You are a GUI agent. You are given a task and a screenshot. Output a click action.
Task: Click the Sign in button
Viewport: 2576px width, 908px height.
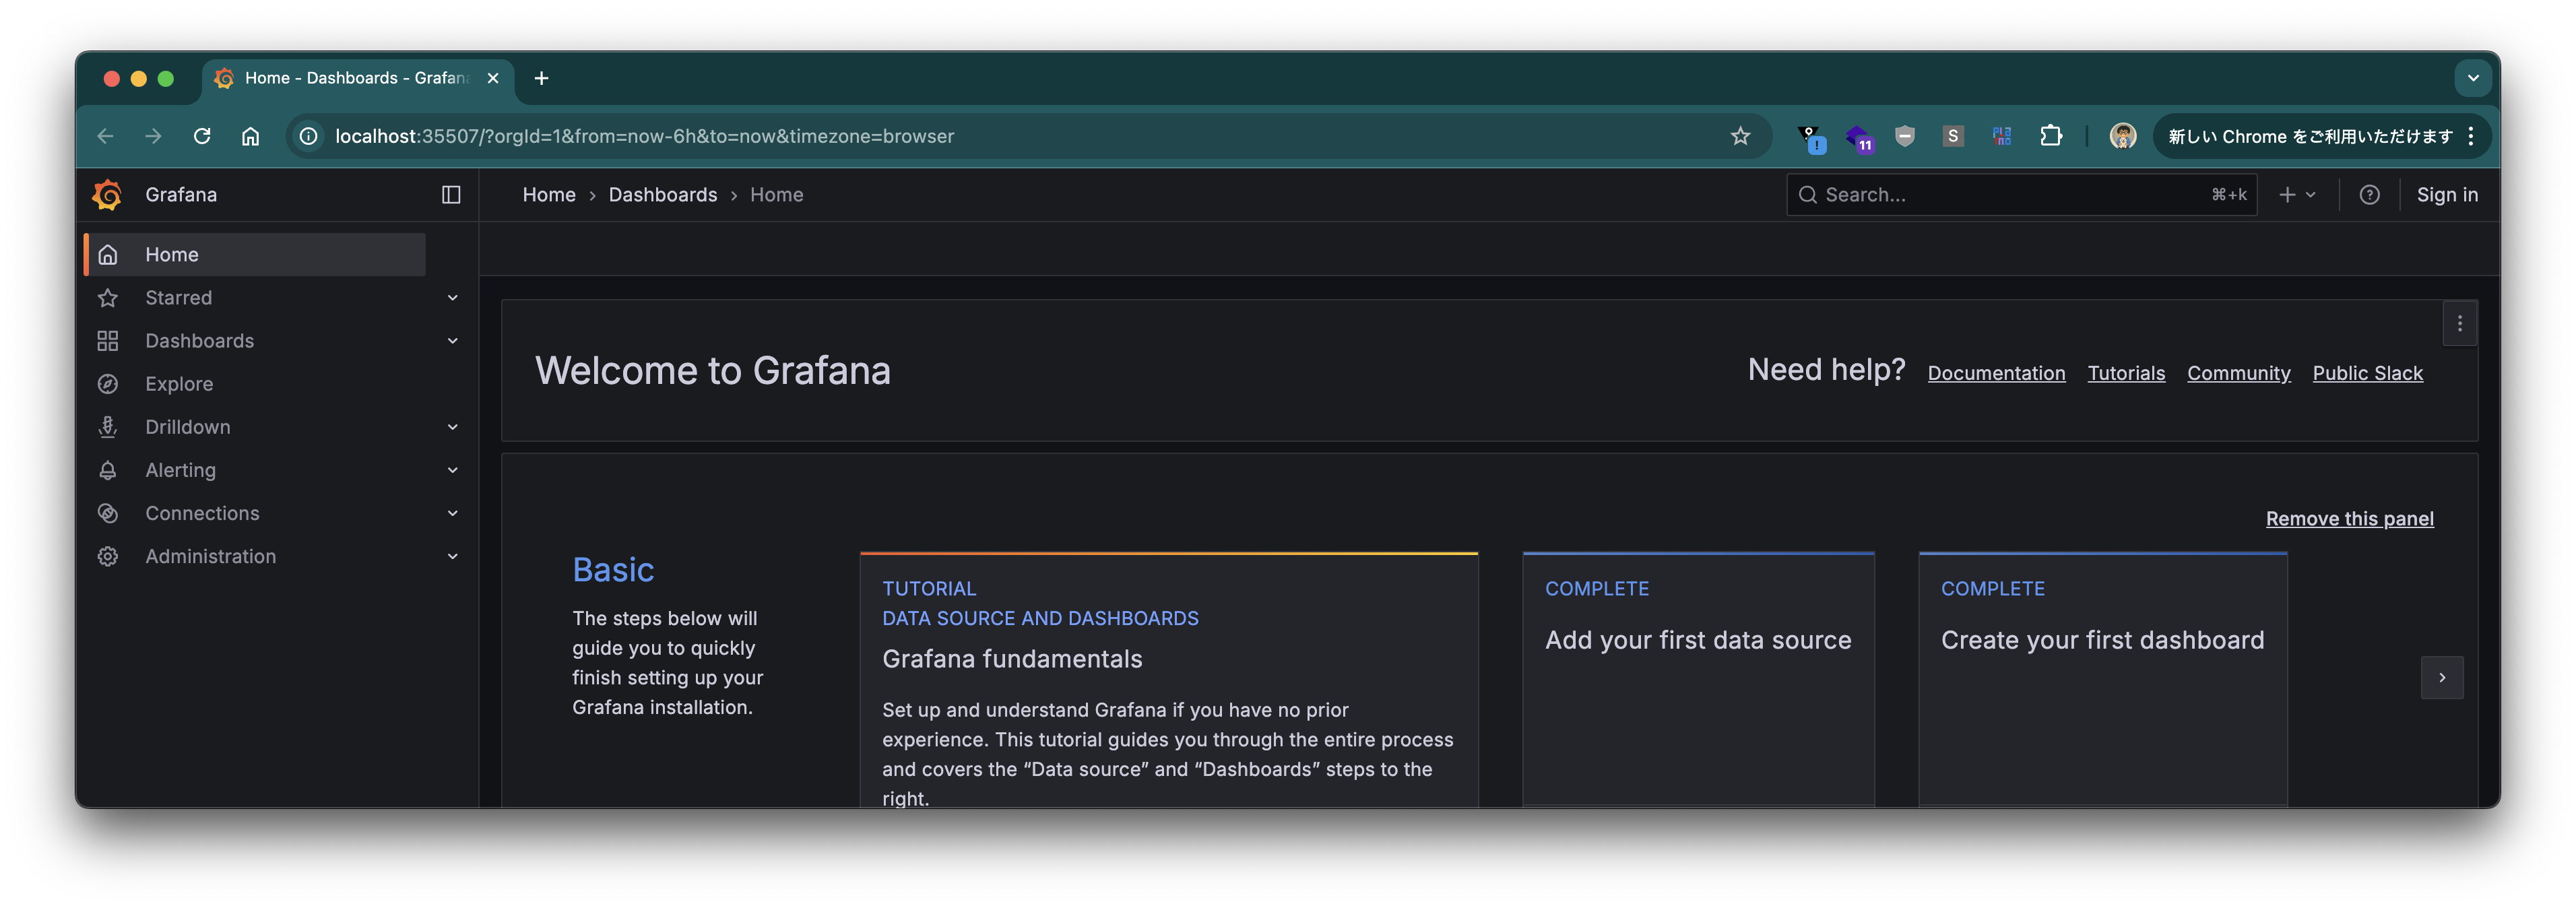pyautogui.click(x=2446, y=195)
